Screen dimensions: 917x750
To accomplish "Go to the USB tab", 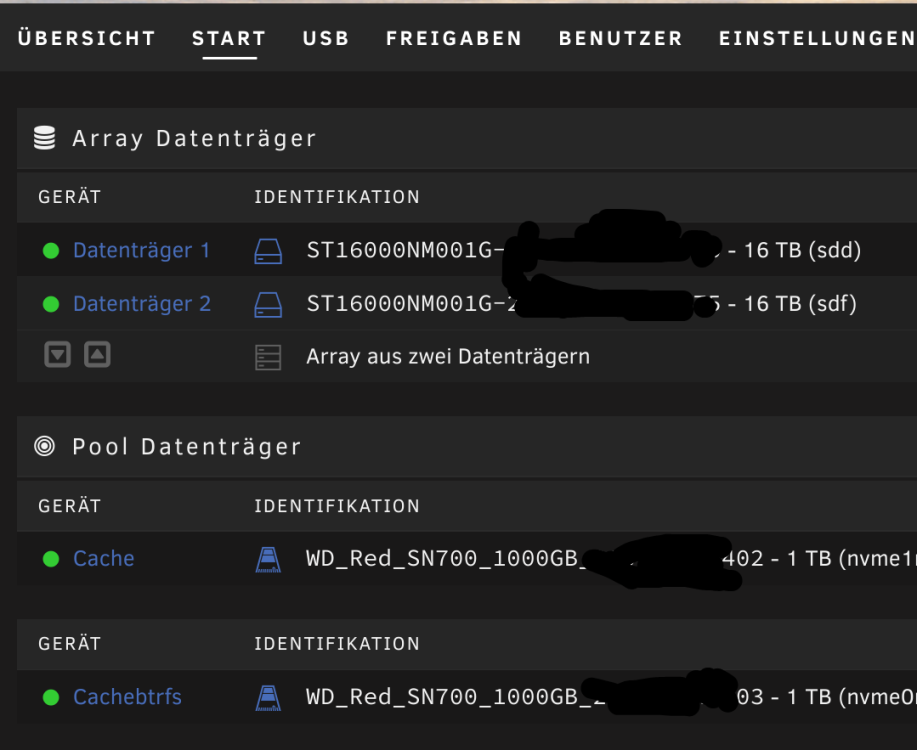I will (x=326, y=39).
